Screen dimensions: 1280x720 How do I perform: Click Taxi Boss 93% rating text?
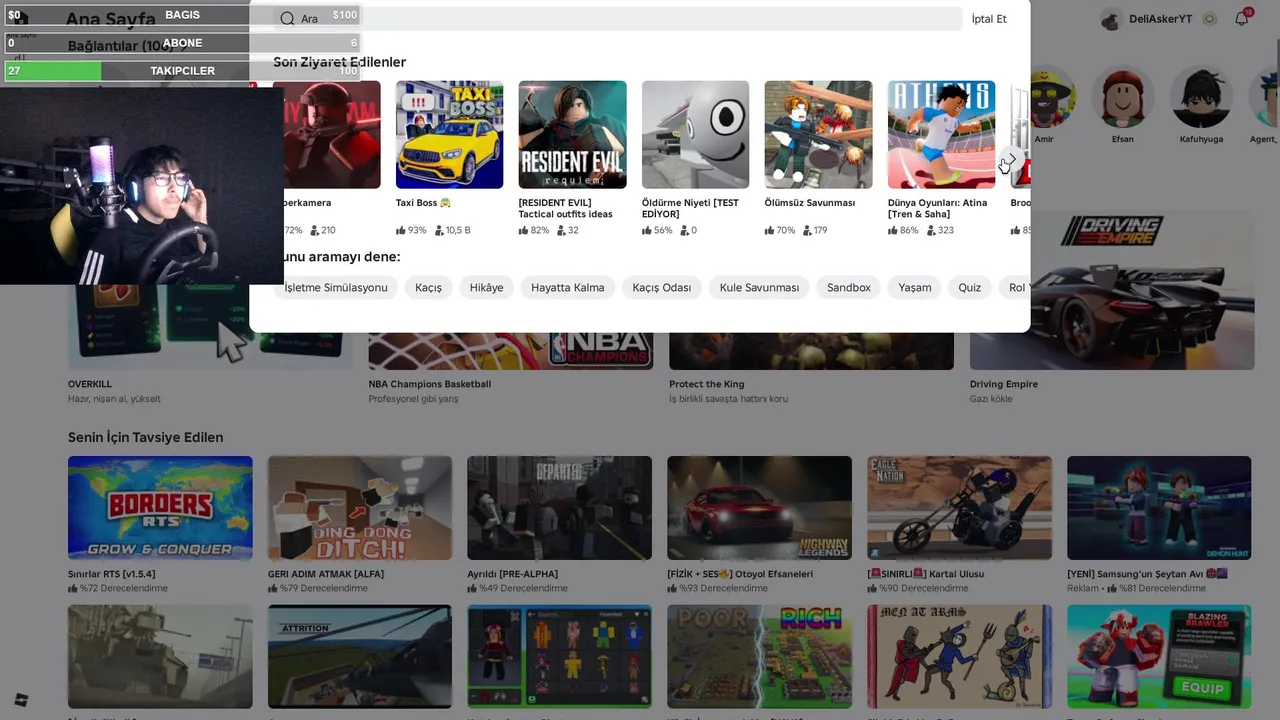click(411, 230)
